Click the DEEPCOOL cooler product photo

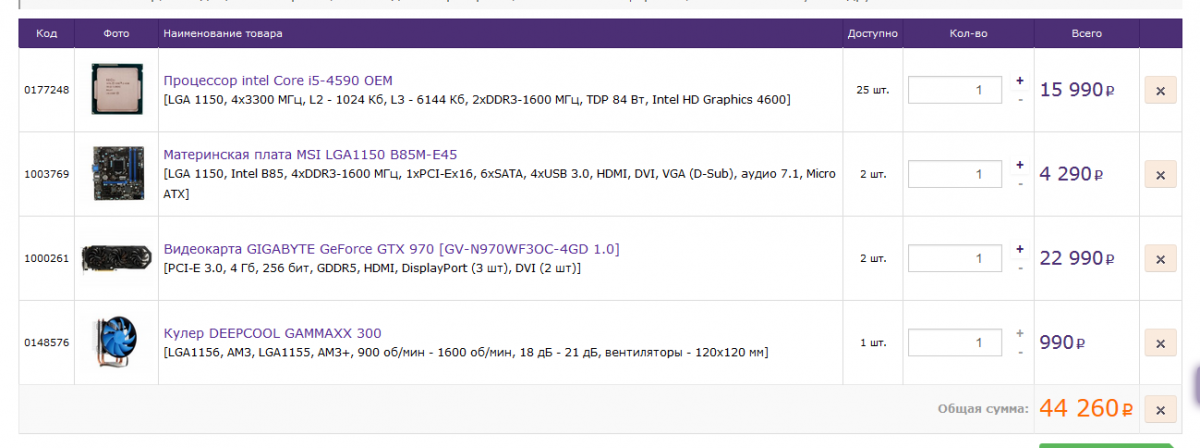pyautogui.click(x=116, y=343)
